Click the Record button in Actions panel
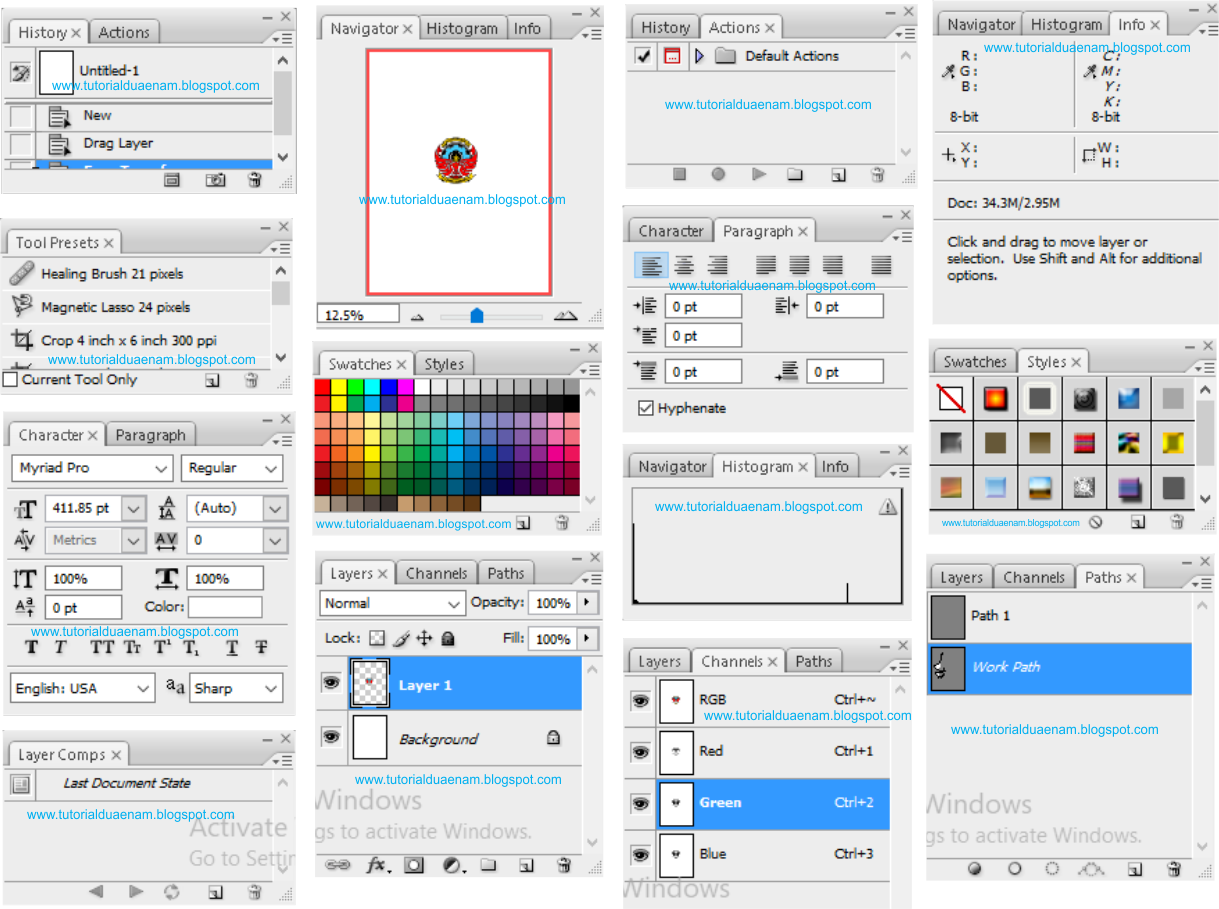This screenshot has width=1219, height=909. [x=719, y=174]
